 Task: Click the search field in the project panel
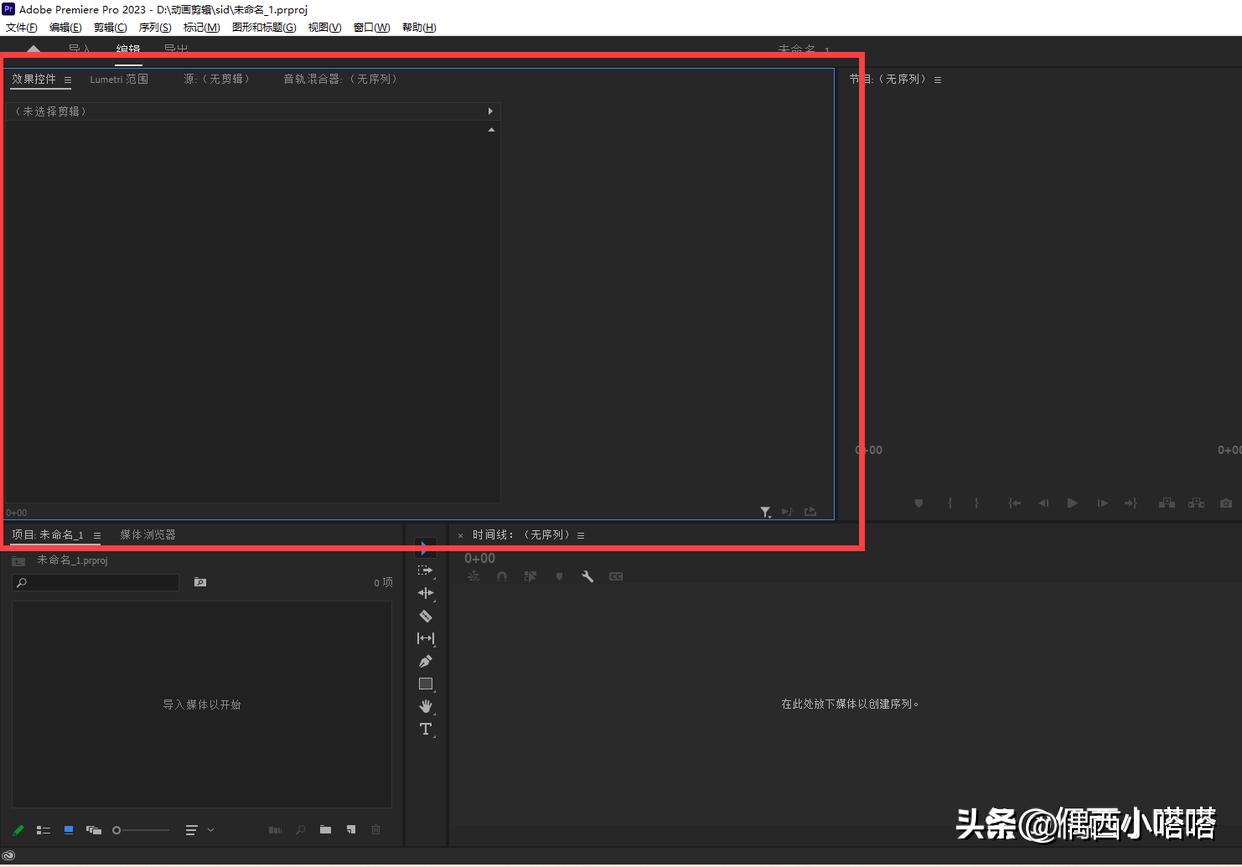tap(95, 581)
